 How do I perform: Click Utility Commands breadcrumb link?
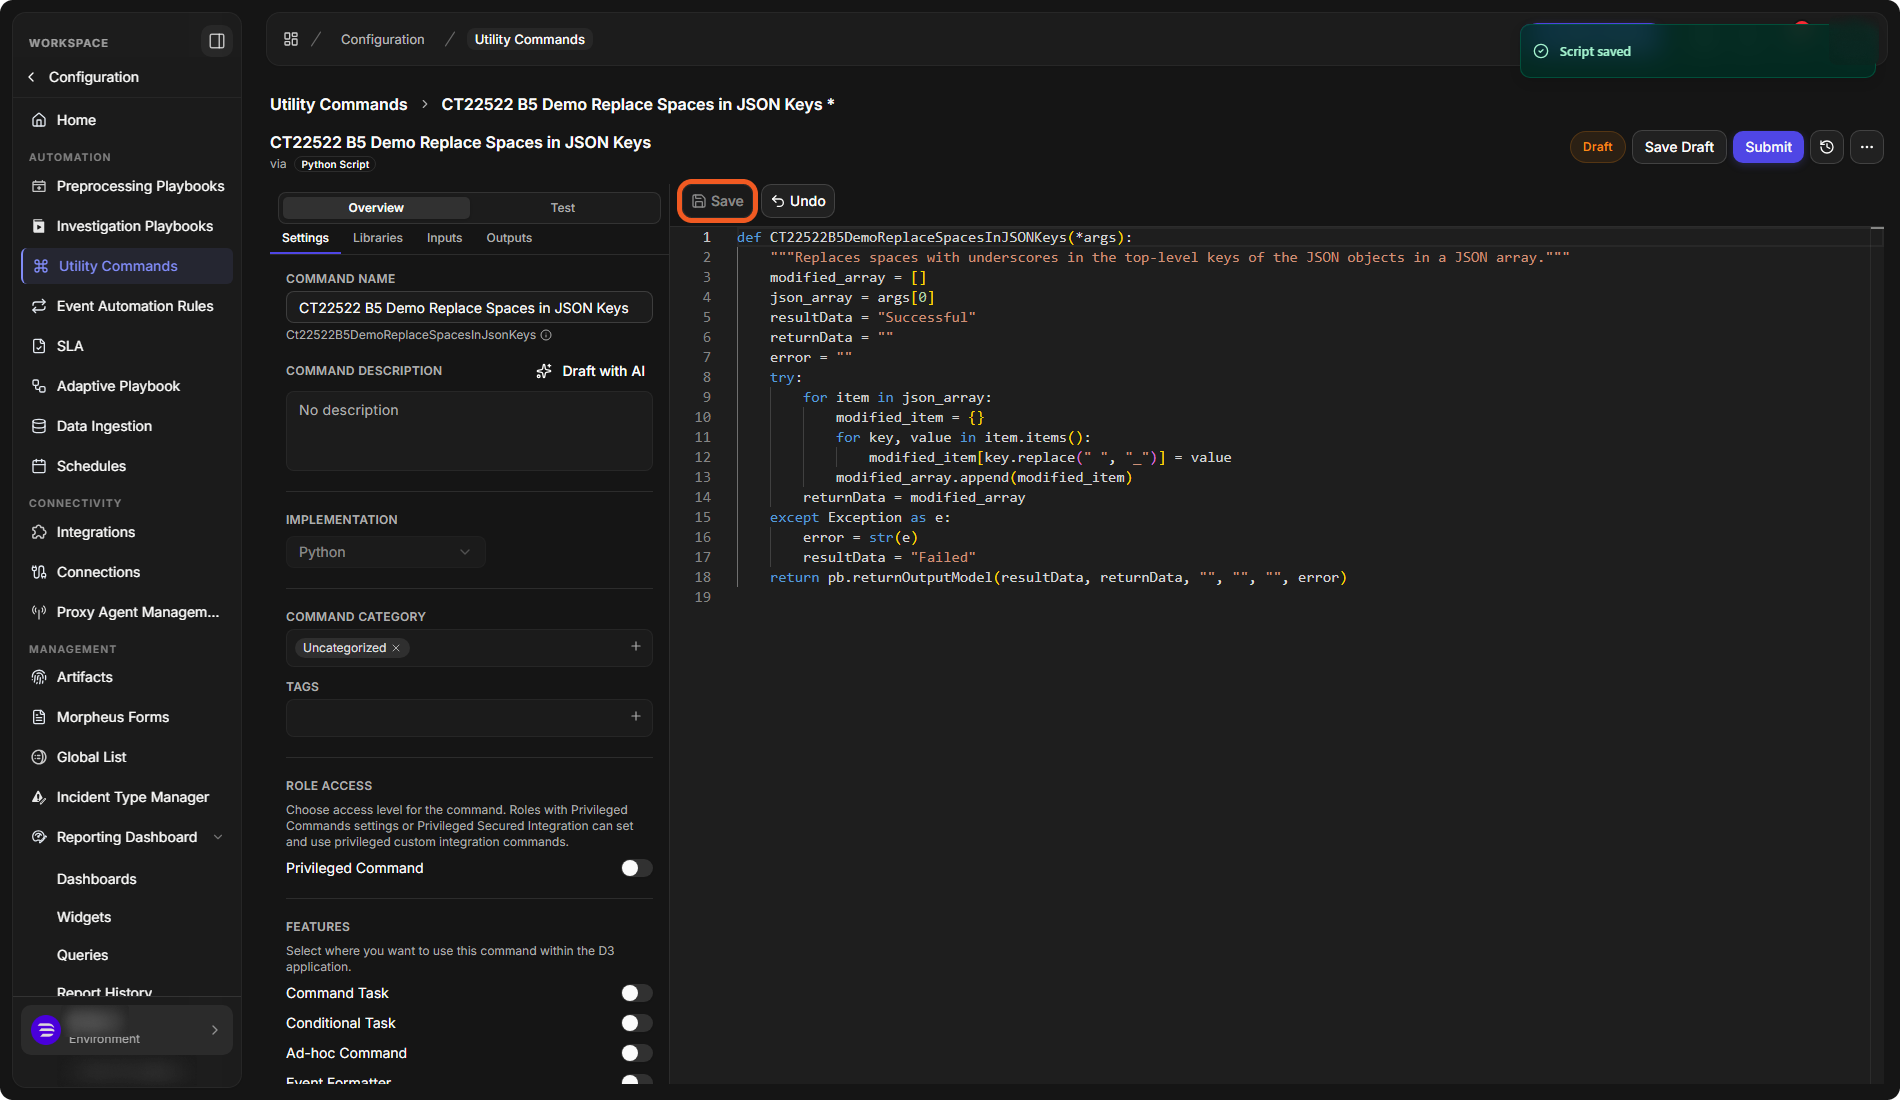click(x=339, y=104)
